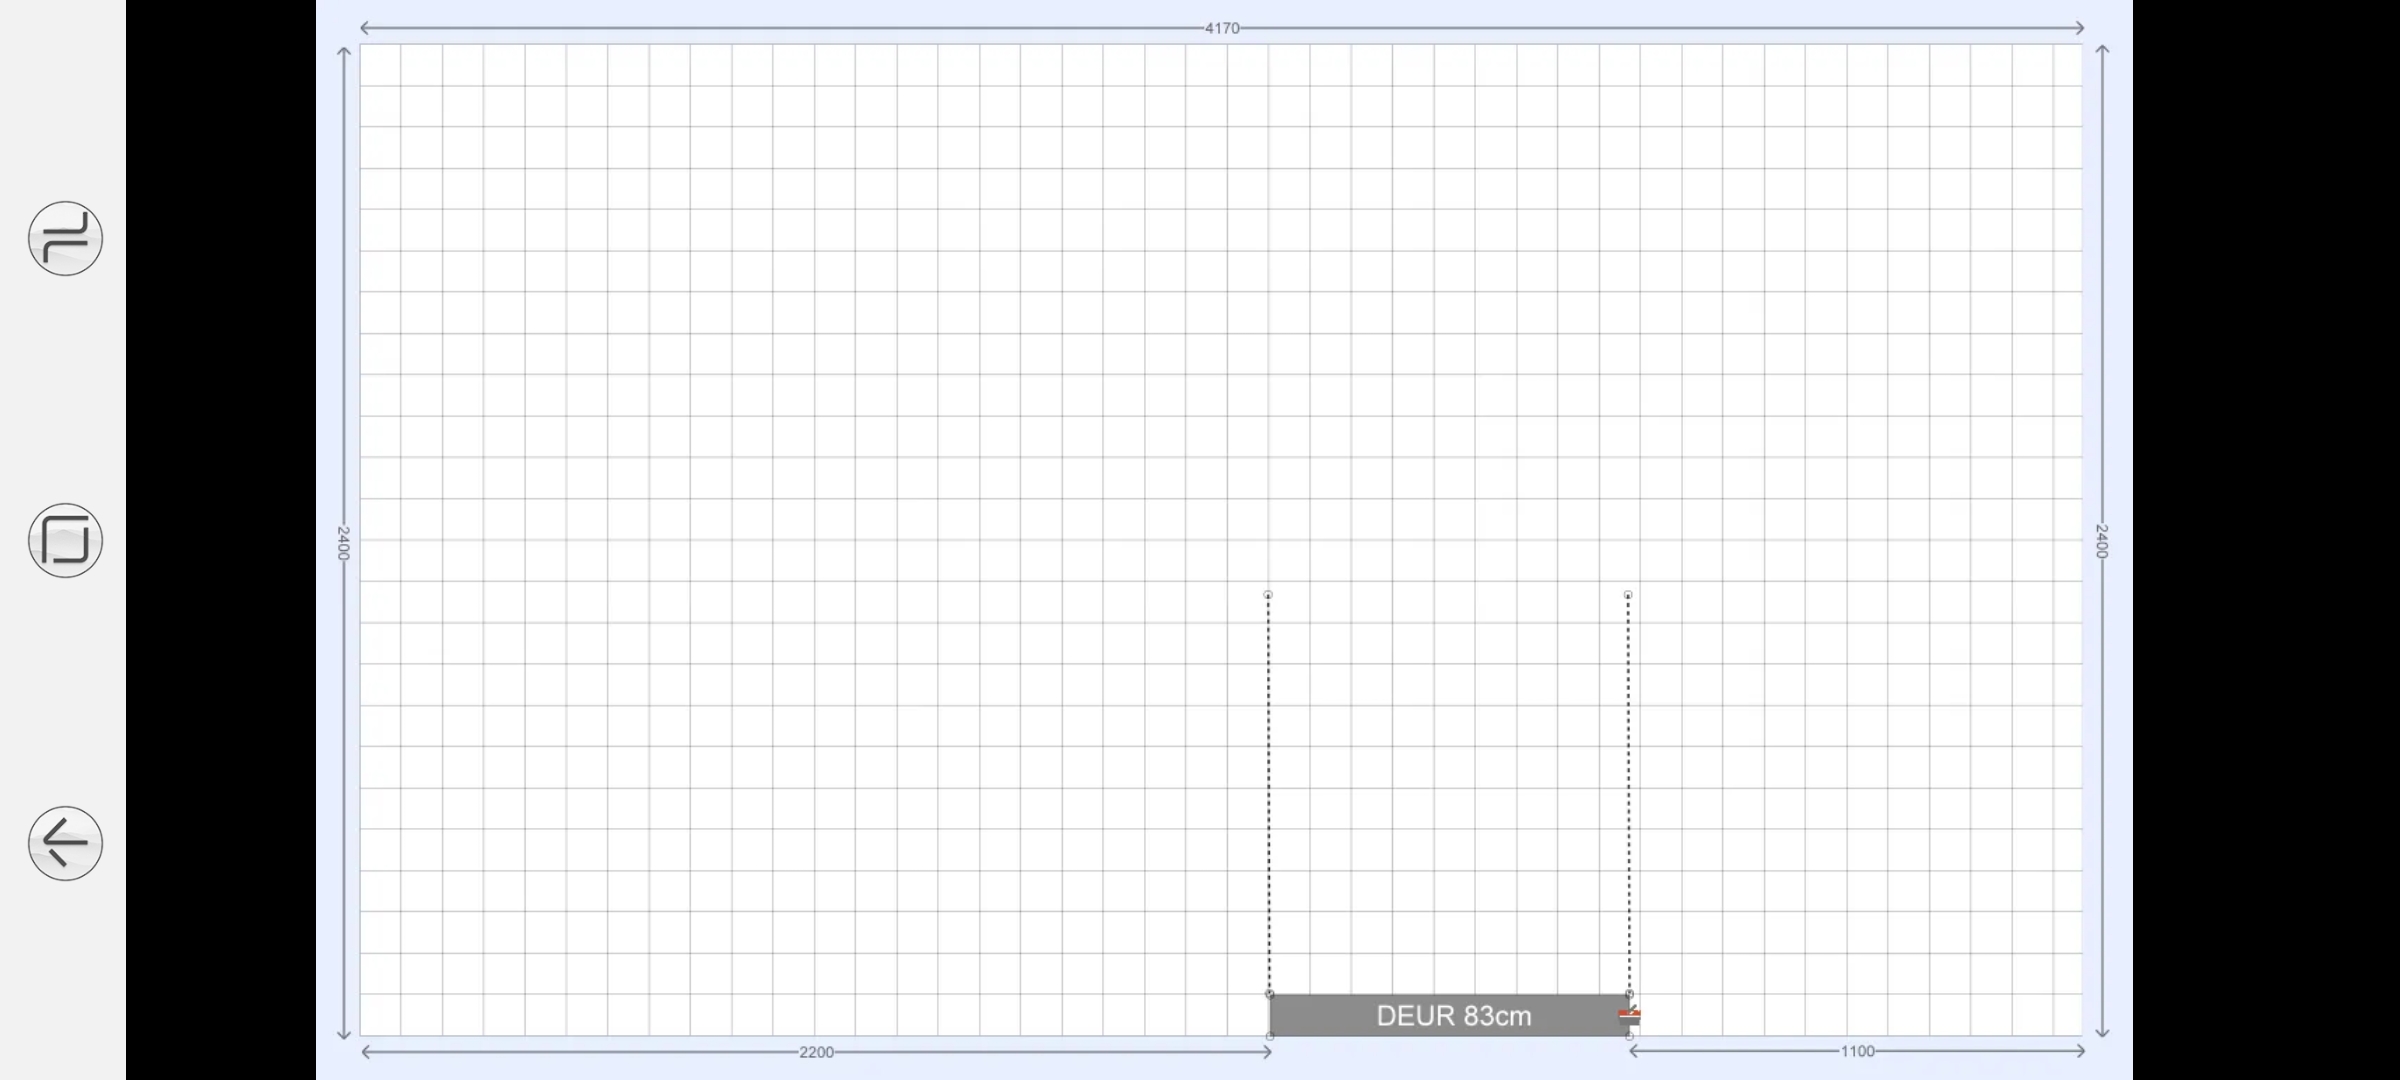Tap the home navigation icon
Viewport: 2400px width, 1080px height.
[x=65, y=540]
